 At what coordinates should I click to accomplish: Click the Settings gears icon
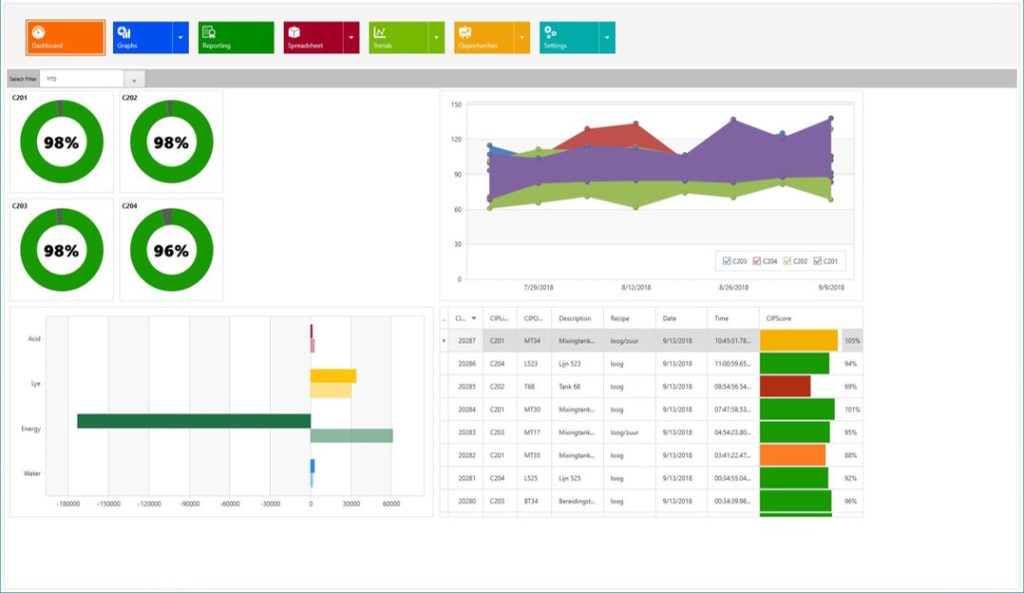[x=550, y=32]
